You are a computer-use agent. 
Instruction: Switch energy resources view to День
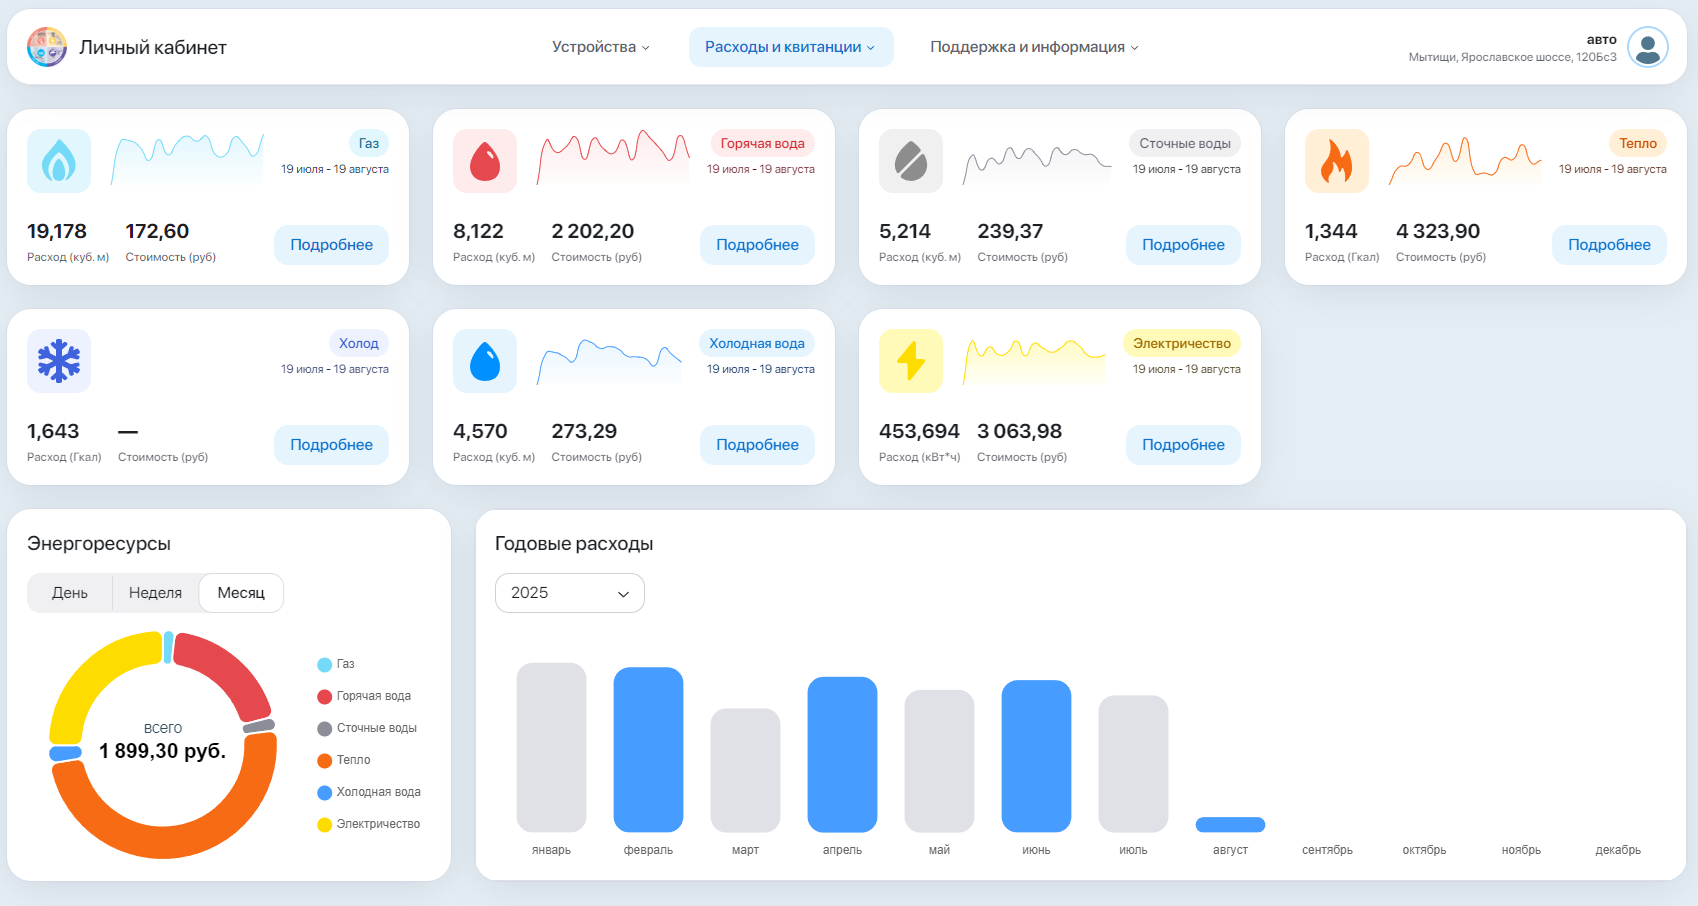(69, 592)
